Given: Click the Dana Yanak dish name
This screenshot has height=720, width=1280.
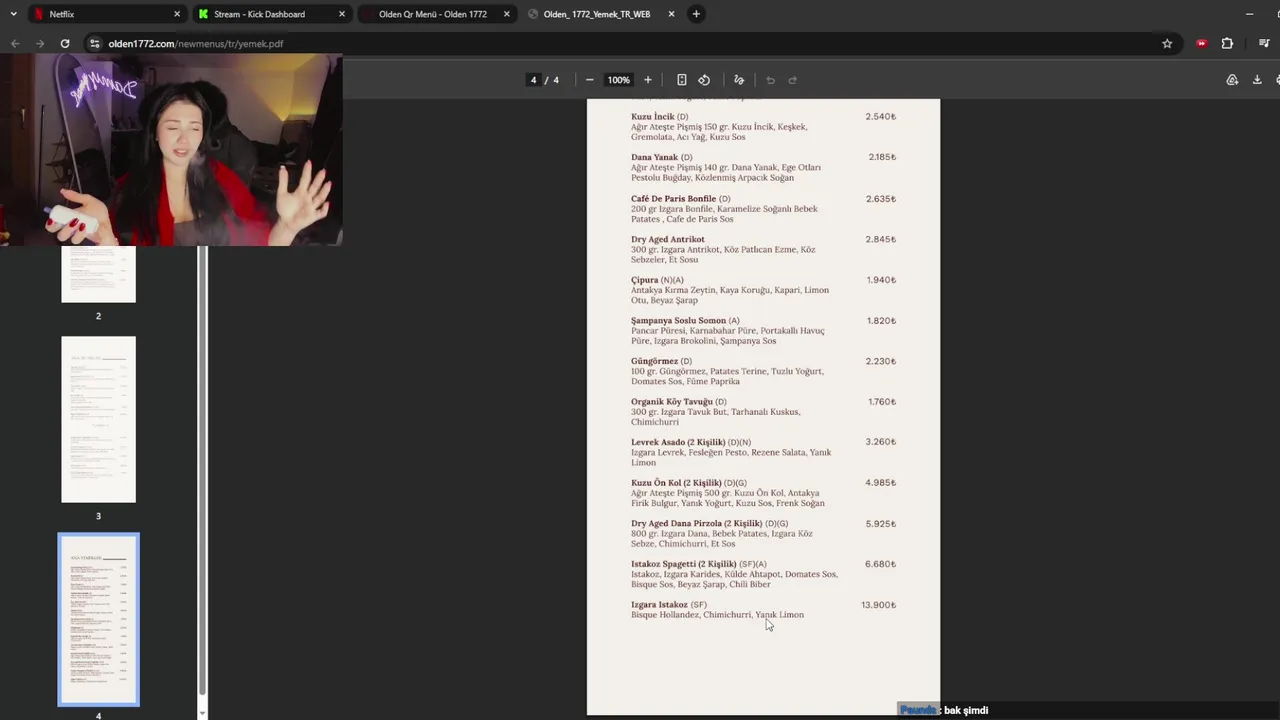Looking at the screenshot, I should 655,157.
